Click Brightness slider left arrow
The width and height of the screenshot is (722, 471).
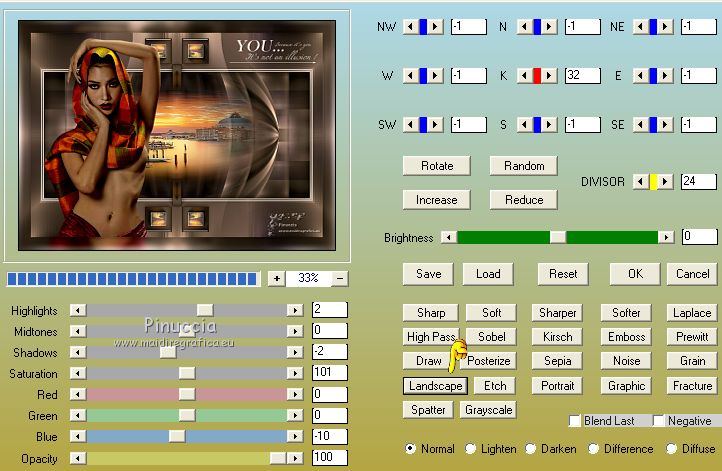pyautogui.click(x=449, y=237)
